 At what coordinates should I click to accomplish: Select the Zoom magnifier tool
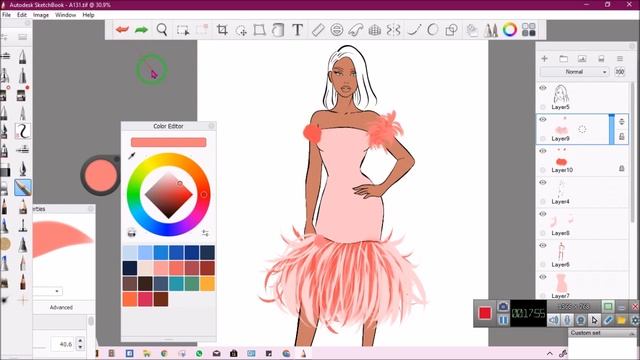162,30
